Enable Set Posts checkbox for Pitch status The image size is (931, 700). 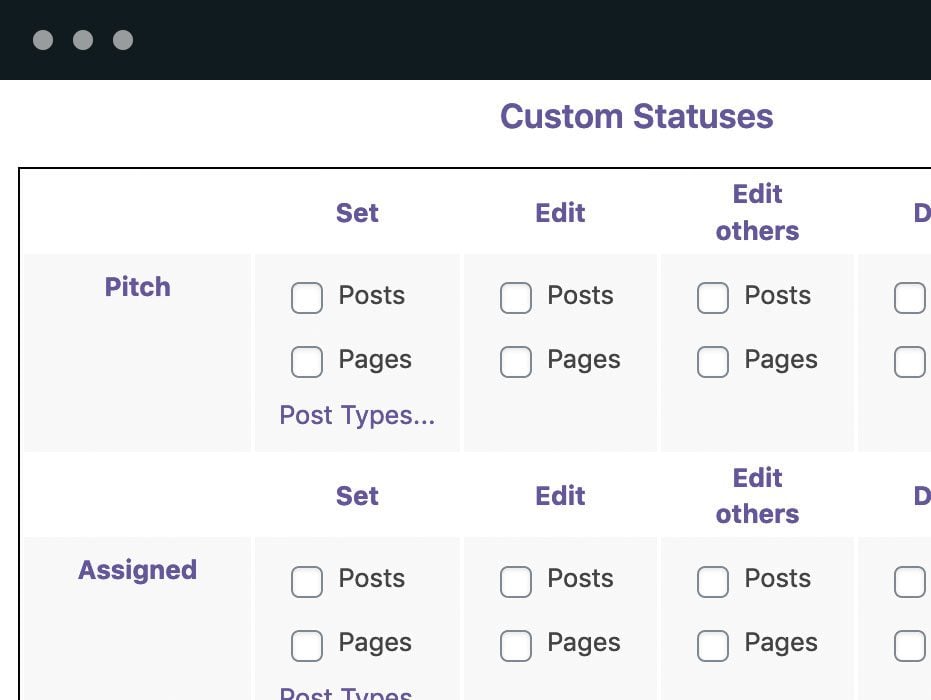pyautogui.click(x=307, y=298)
